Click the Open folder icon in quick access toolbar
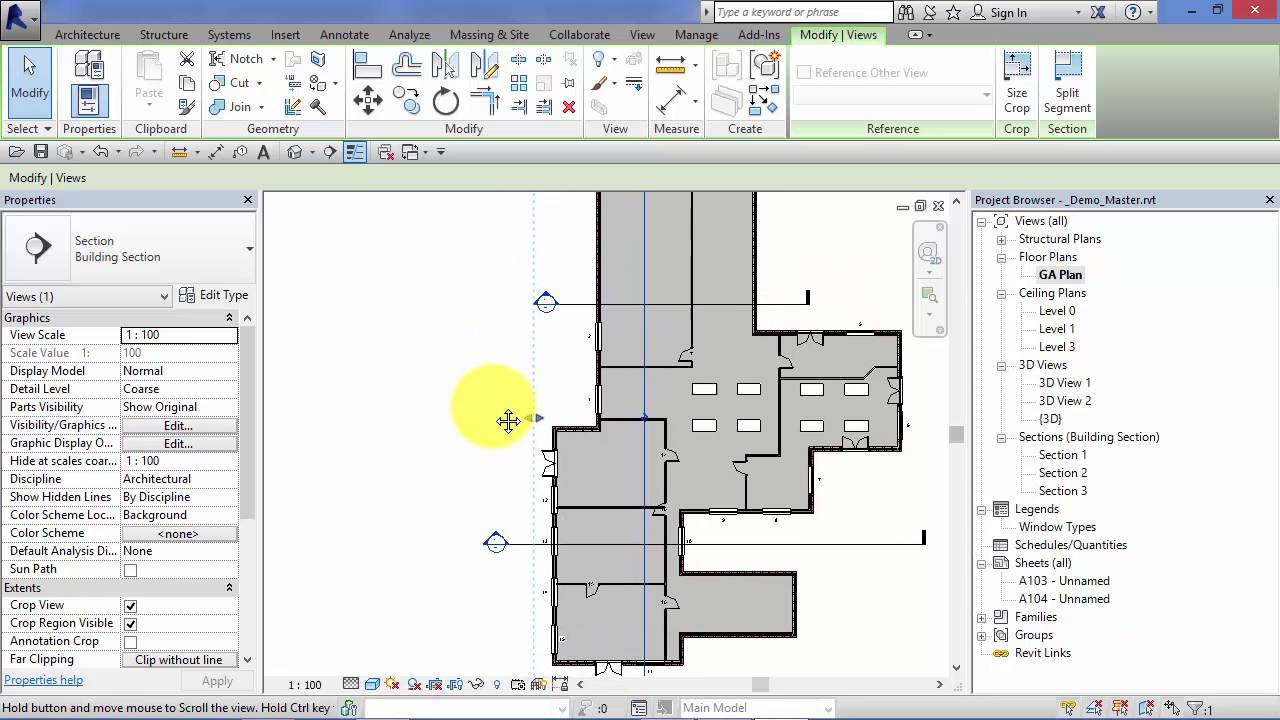The width and height of the screenshot is (1280, 720). coord(17,152)
